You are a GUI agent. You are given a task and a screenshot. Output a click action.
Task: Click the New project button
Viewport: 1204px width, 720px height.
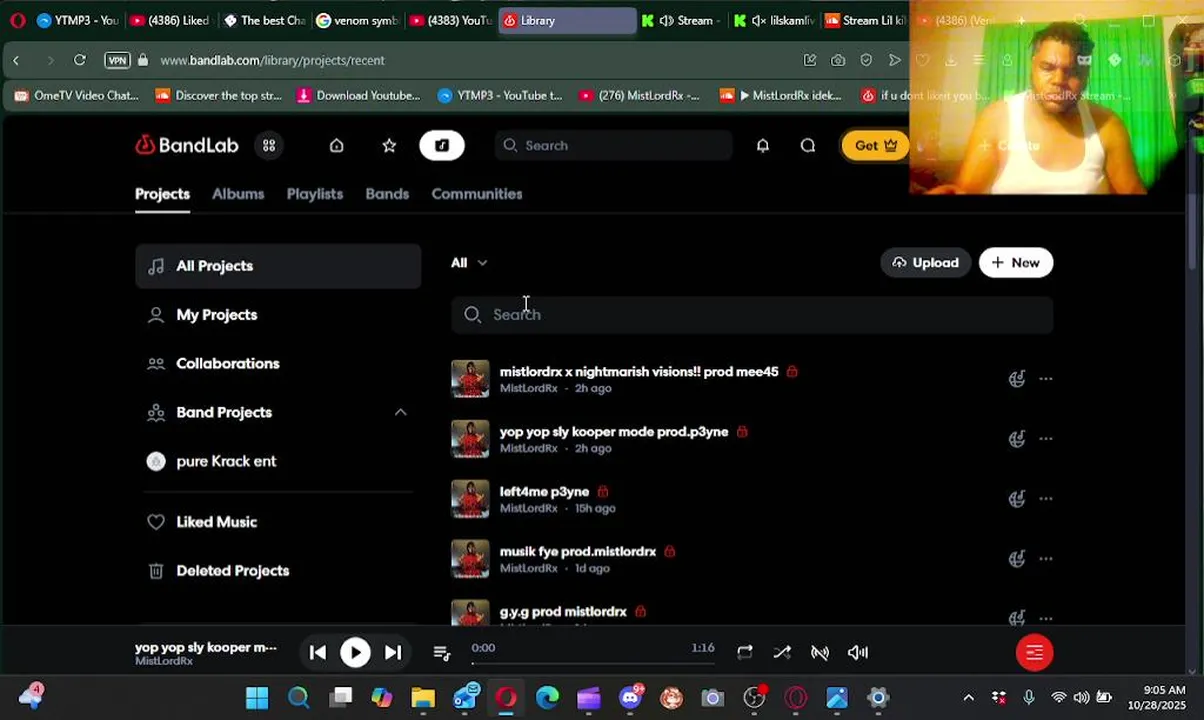pos(1016,263)
